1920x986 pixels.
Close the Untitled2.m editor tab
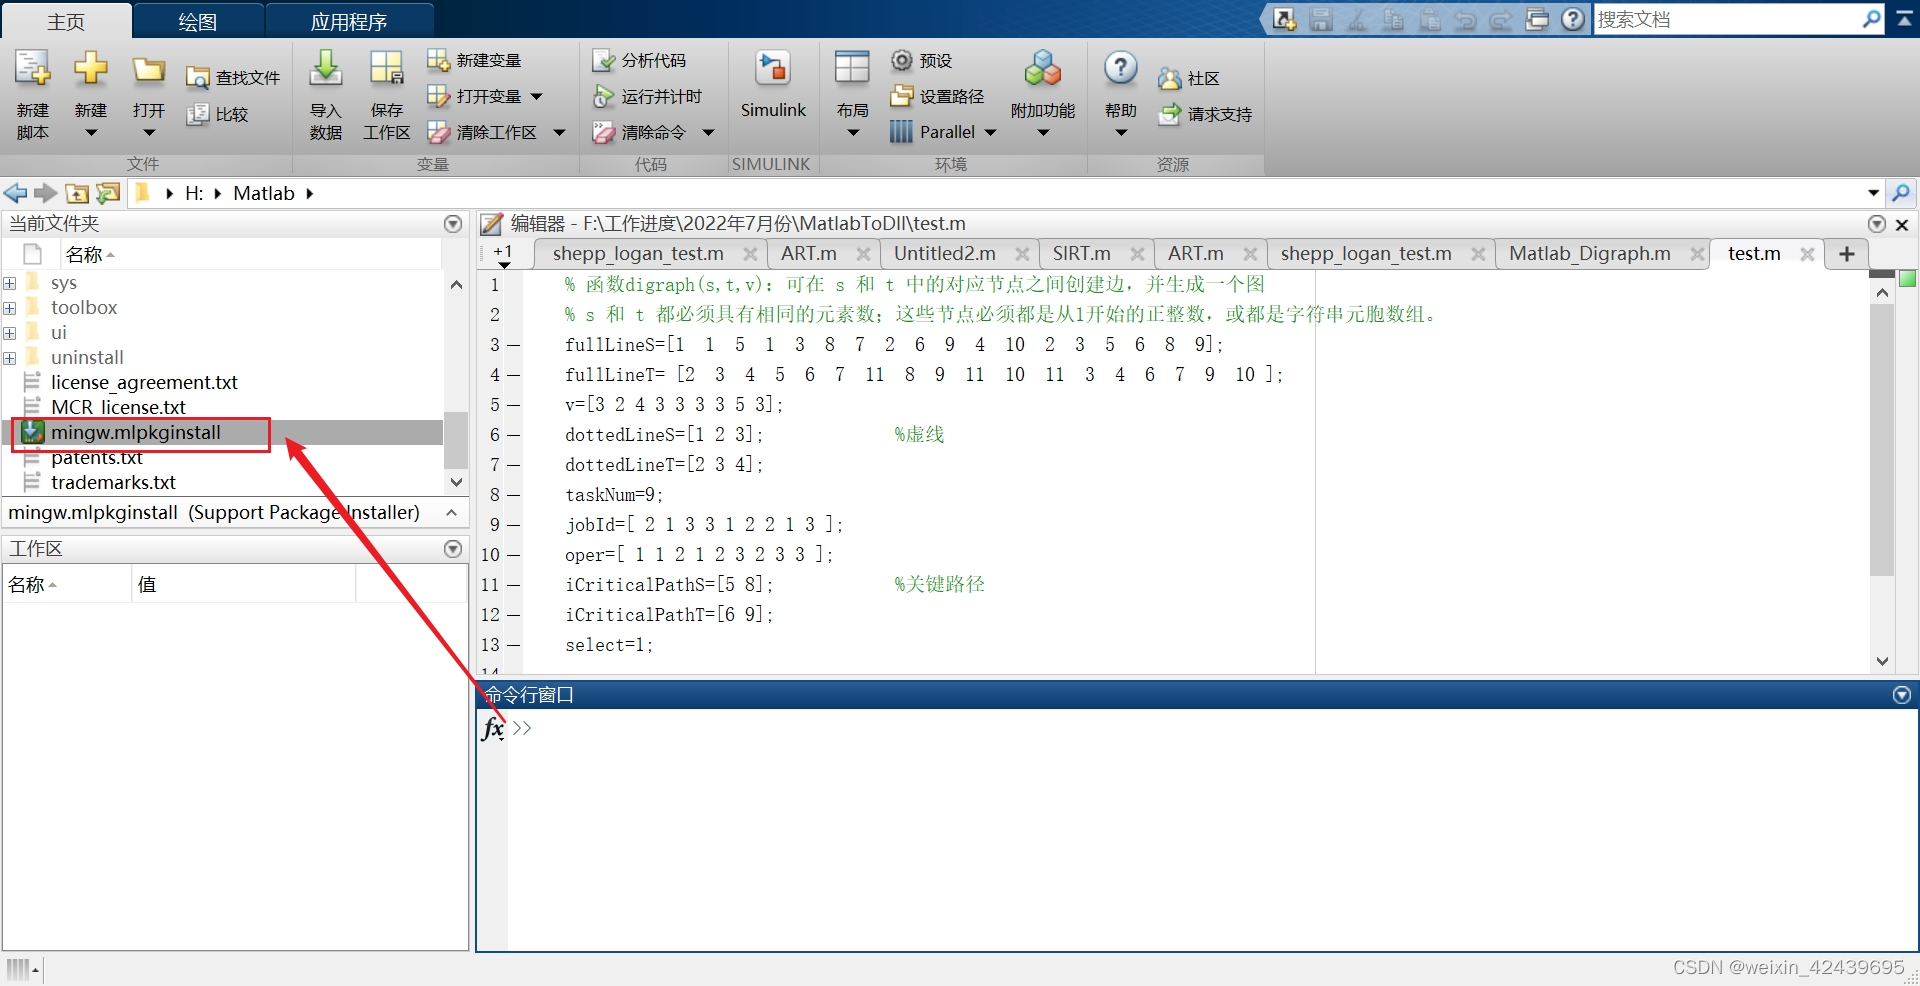pyautogui.click(x=1022, y=254)
